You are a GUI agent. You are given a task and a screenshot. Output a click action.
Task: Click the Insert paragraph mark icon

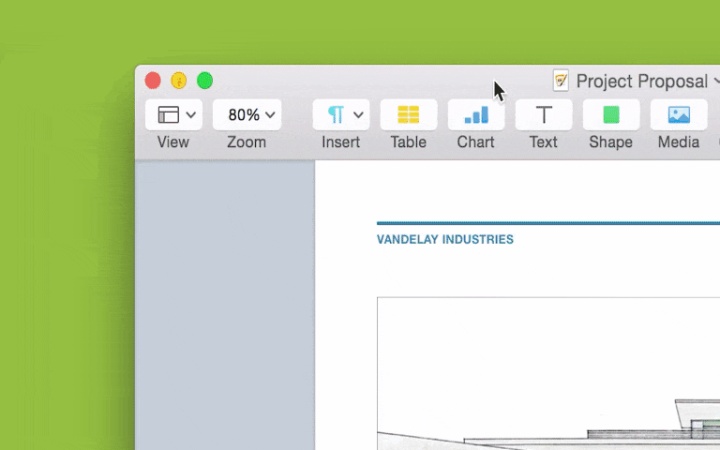336,115
